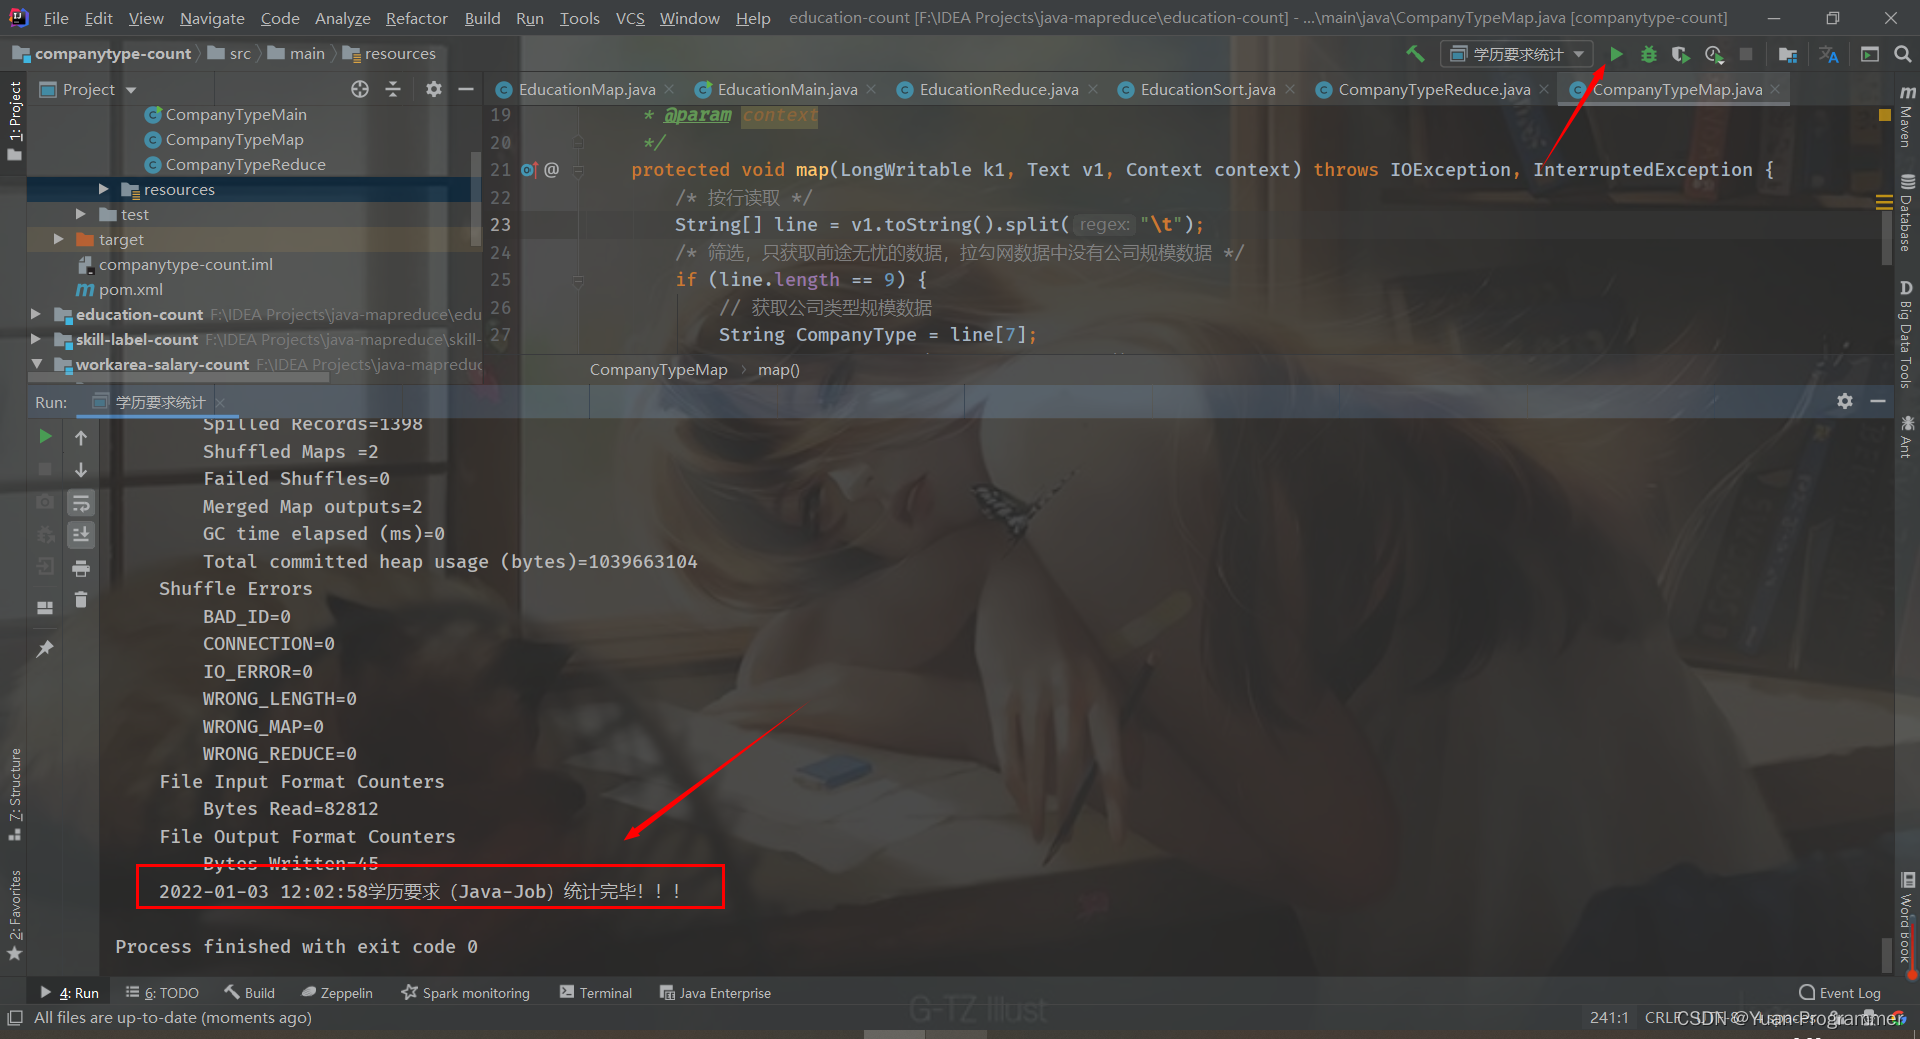Toggle scroll to end in the Run console
This screenshot has height=1039, width=1920.
pos(81,534)
